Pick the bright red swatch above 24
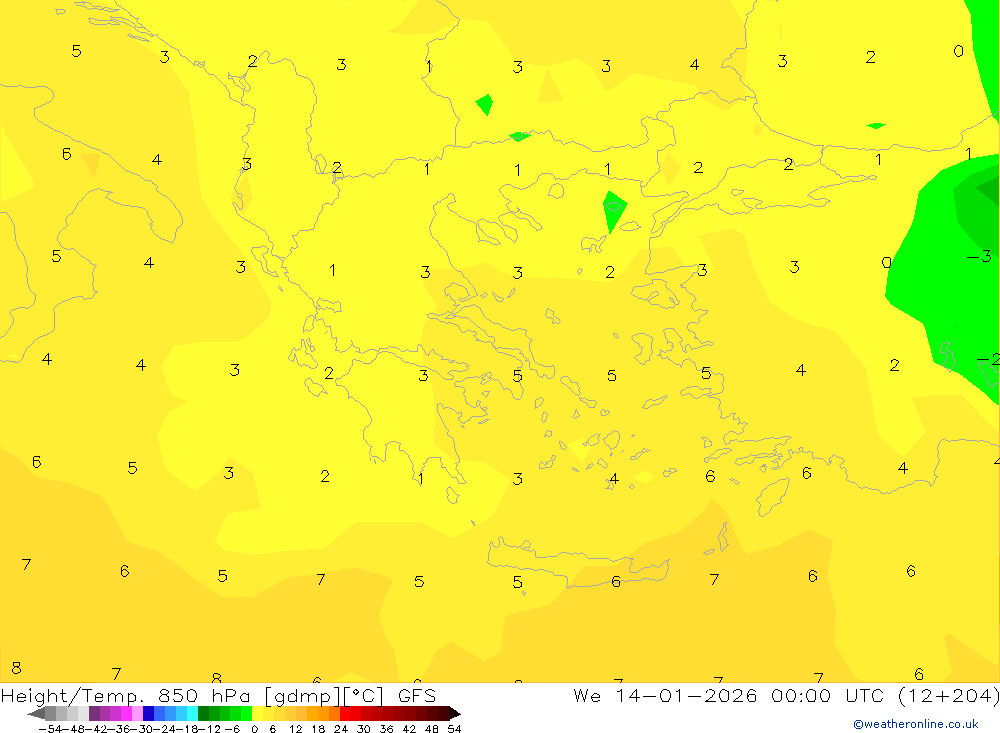 coord(345,714)
